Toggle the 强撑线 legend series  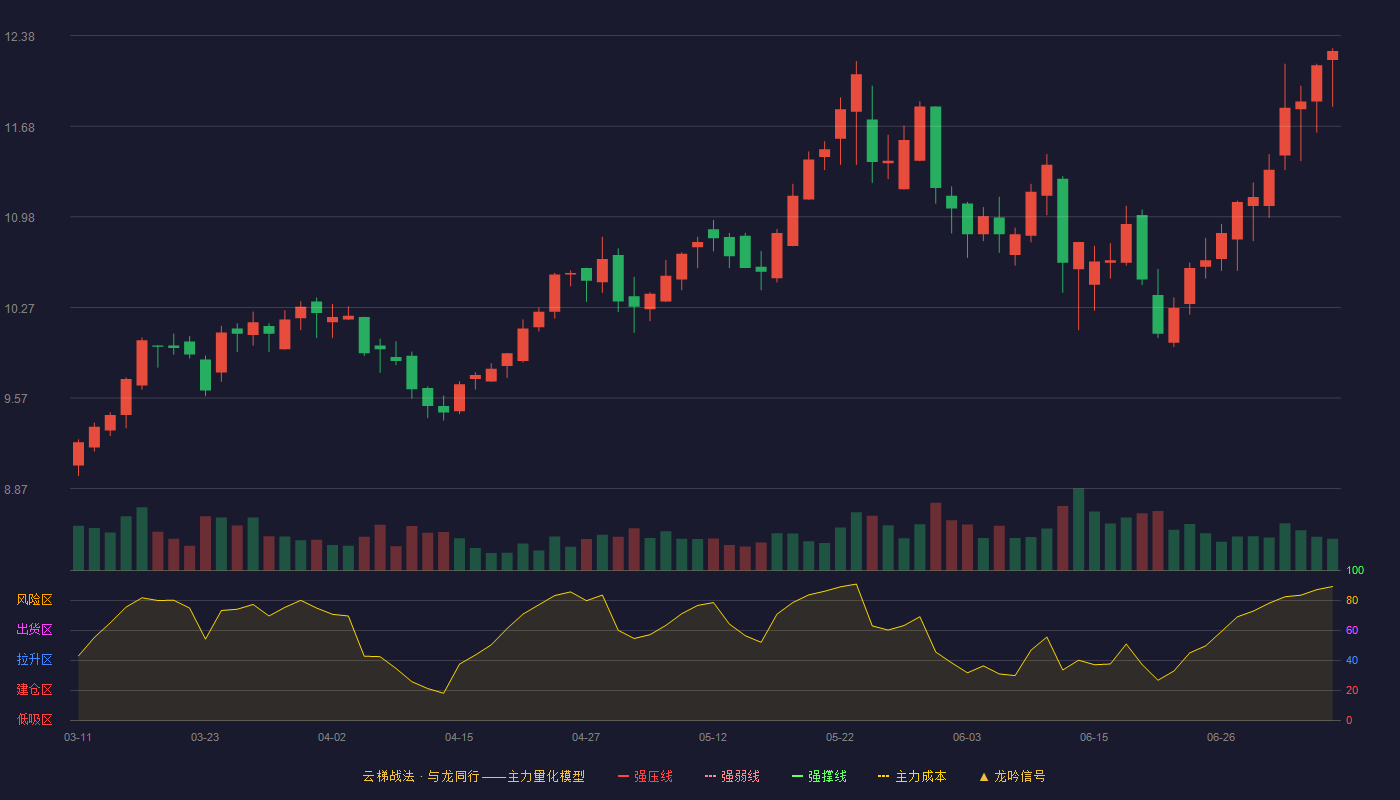tap(819, 776)
